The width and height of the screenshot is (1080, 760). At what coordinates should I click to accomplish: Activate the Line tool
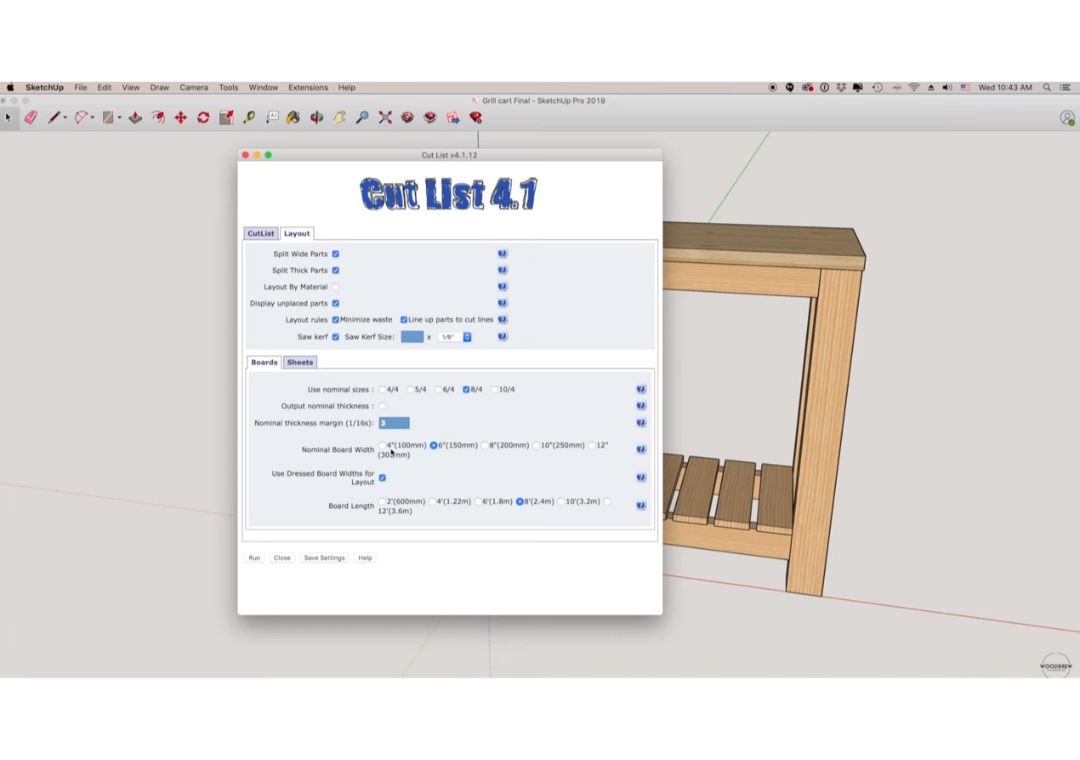(54, 117)
